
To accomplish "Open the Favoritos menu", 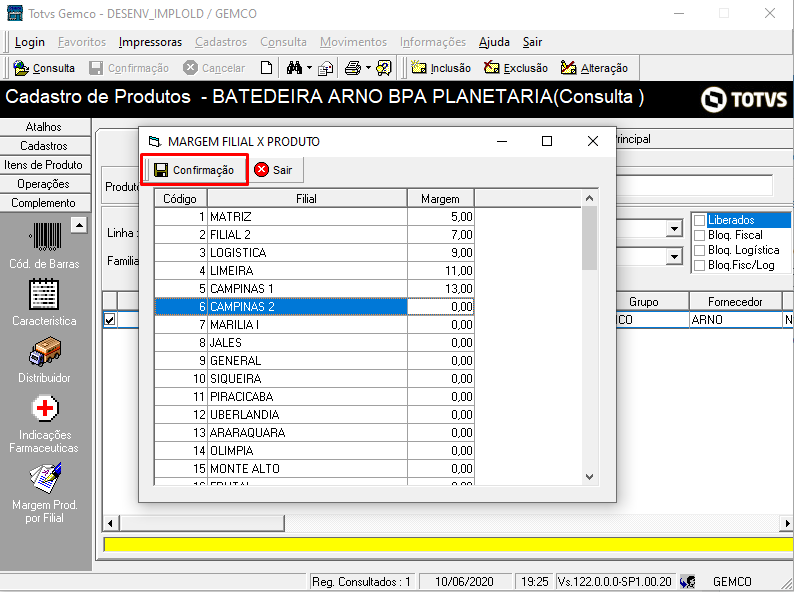I will click(82, 42).
